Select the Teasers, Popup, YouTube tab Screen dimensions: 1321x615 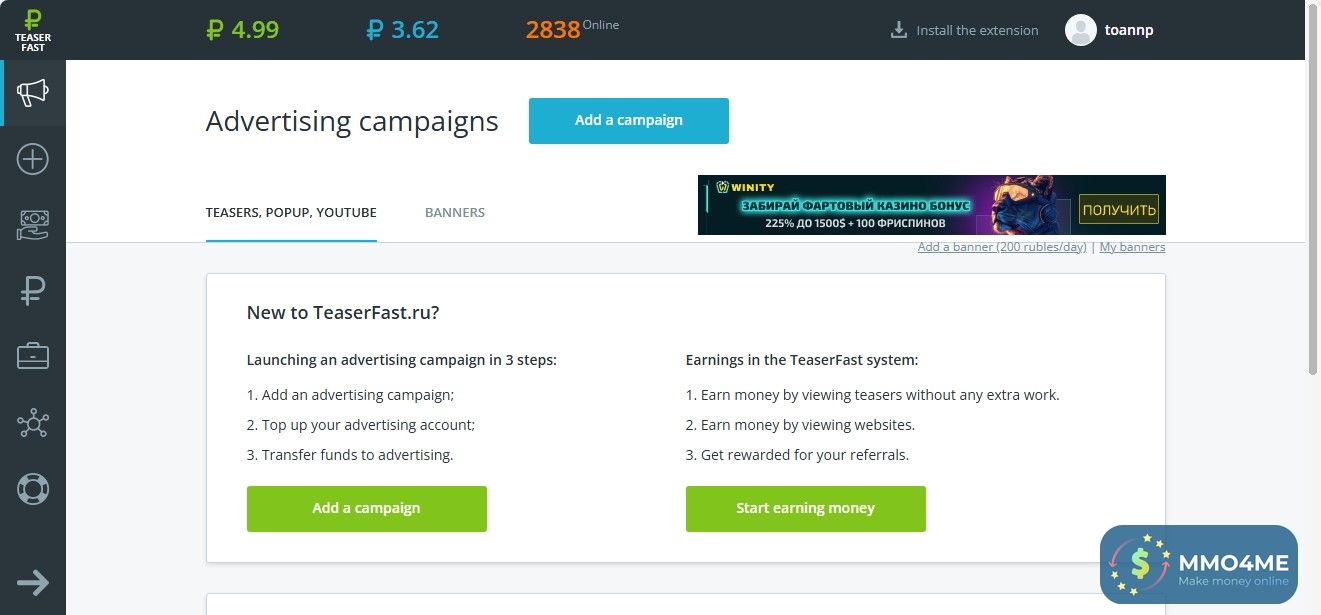pos(291,212)
